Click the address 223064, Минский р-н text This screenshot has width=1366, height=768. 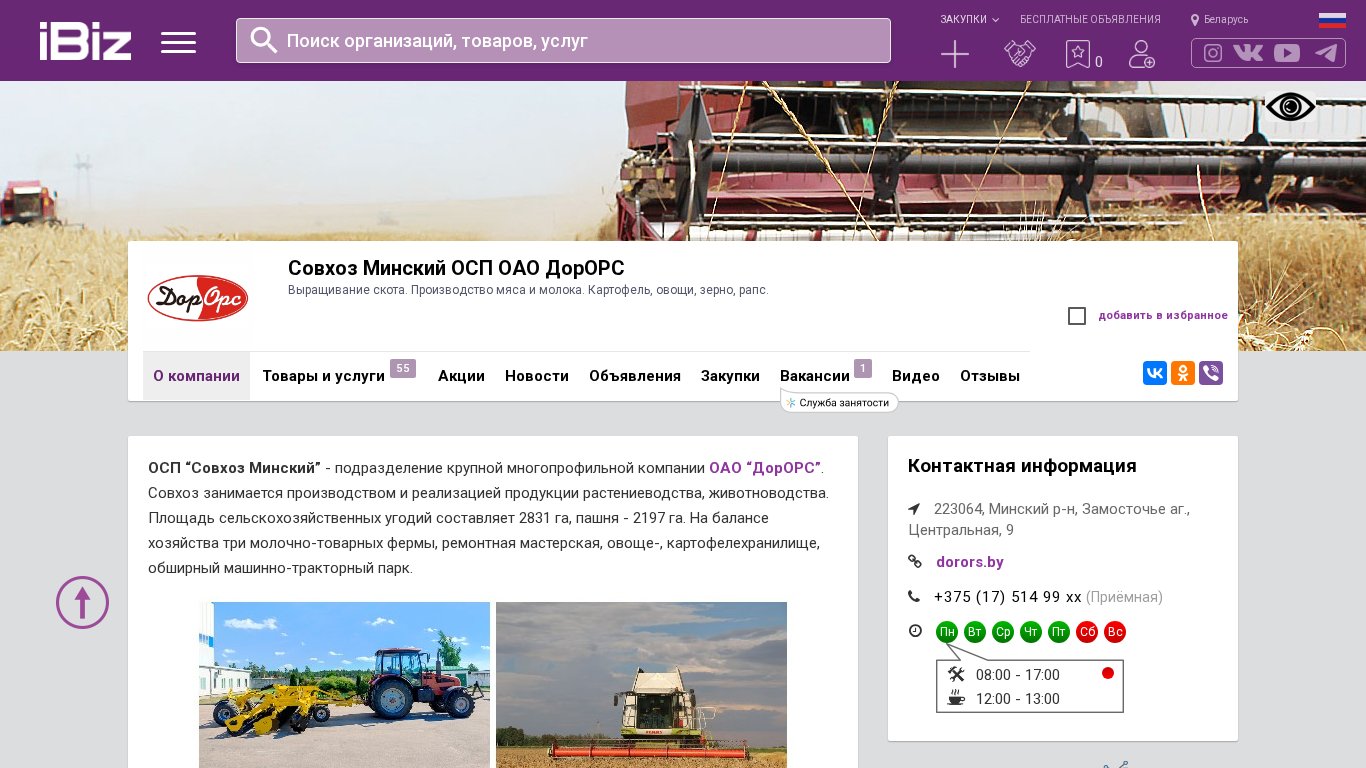click(1049, 519)
